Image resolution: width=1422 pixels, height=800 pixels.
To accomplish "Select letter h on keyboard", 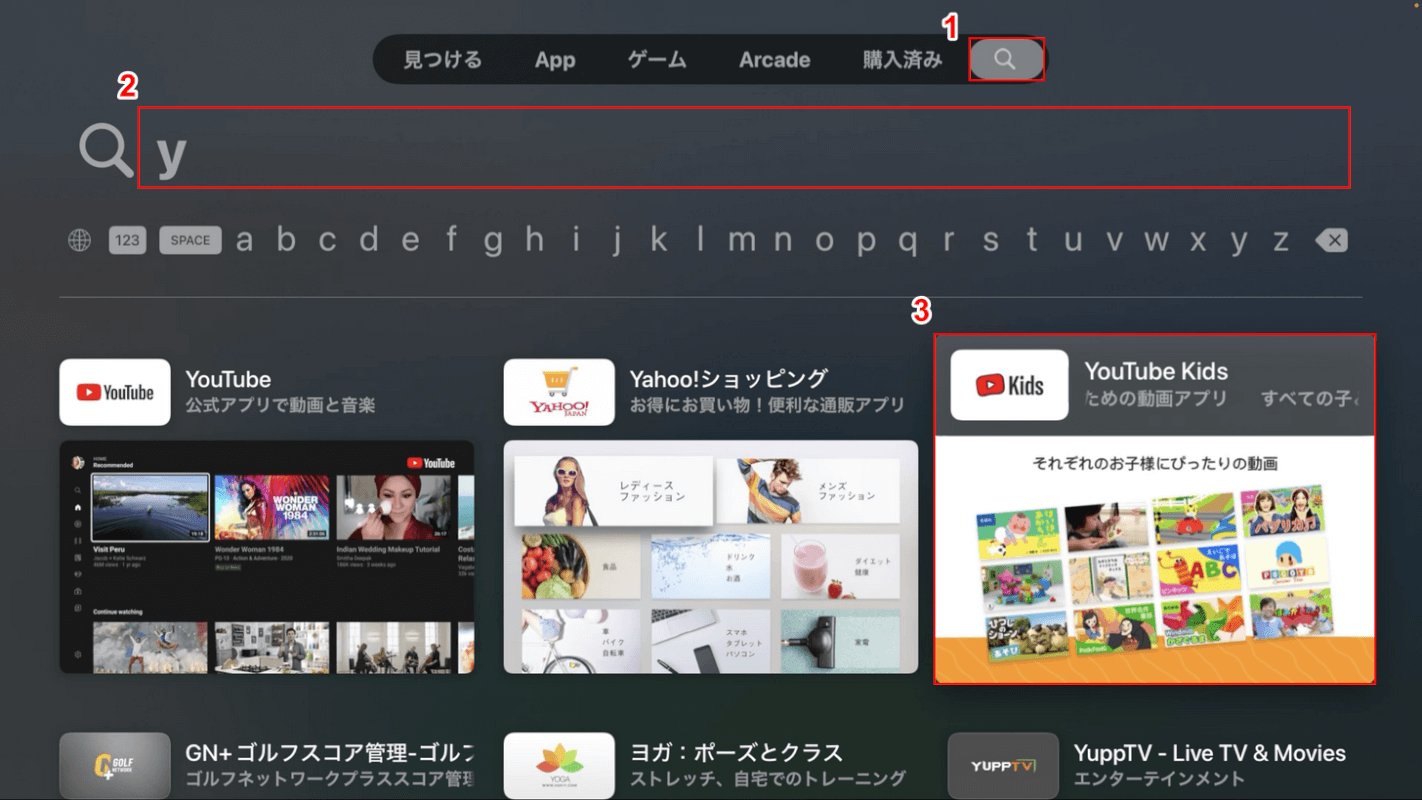I will pos(535,240).
